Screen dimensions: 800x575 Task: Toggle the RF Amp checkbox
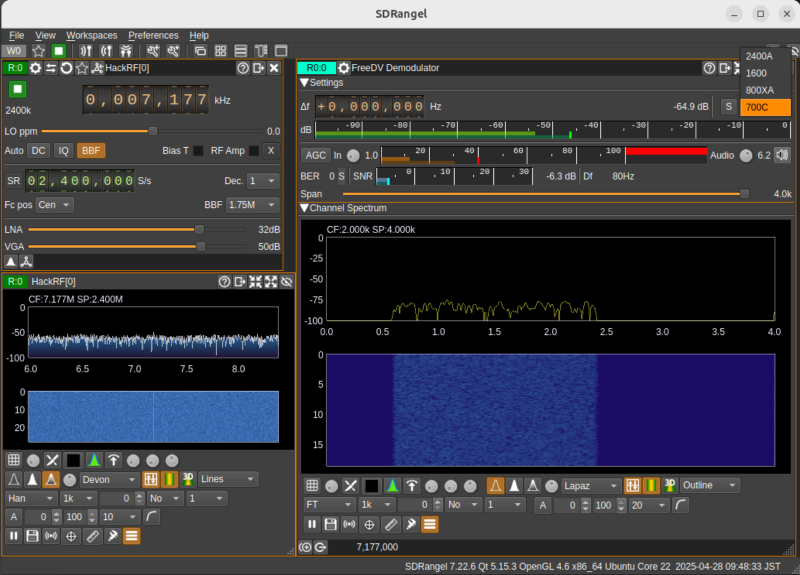pos(254,151)
